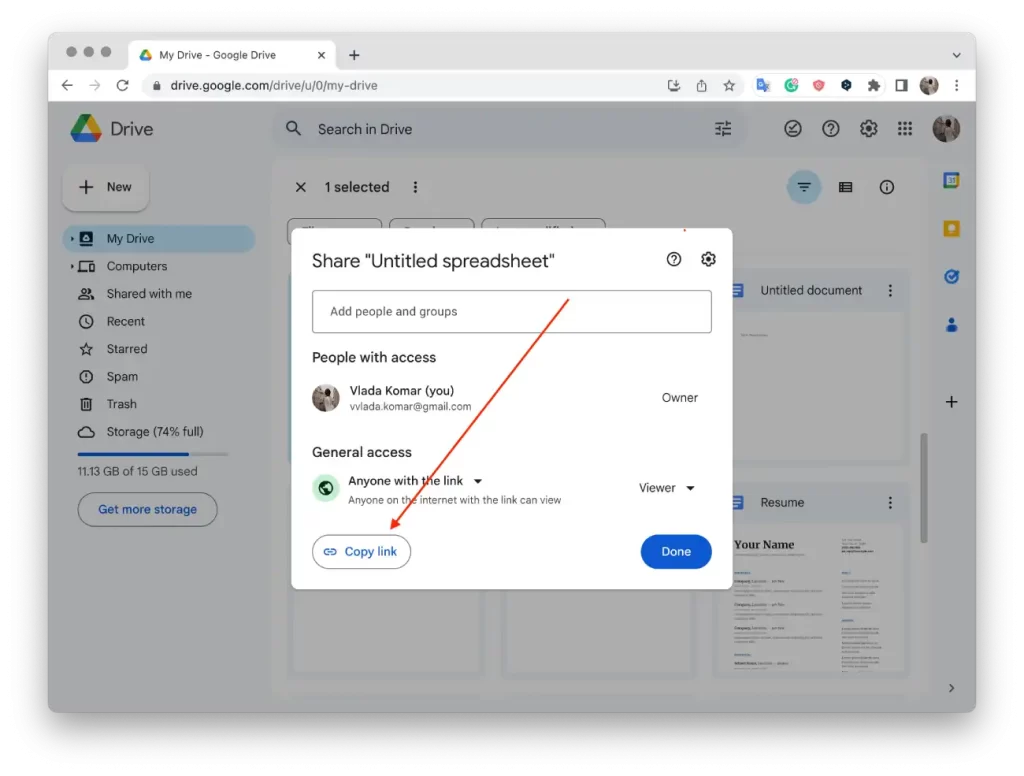1024x776 pixels.
Task: Share this page from address bar
Action: 701,86
